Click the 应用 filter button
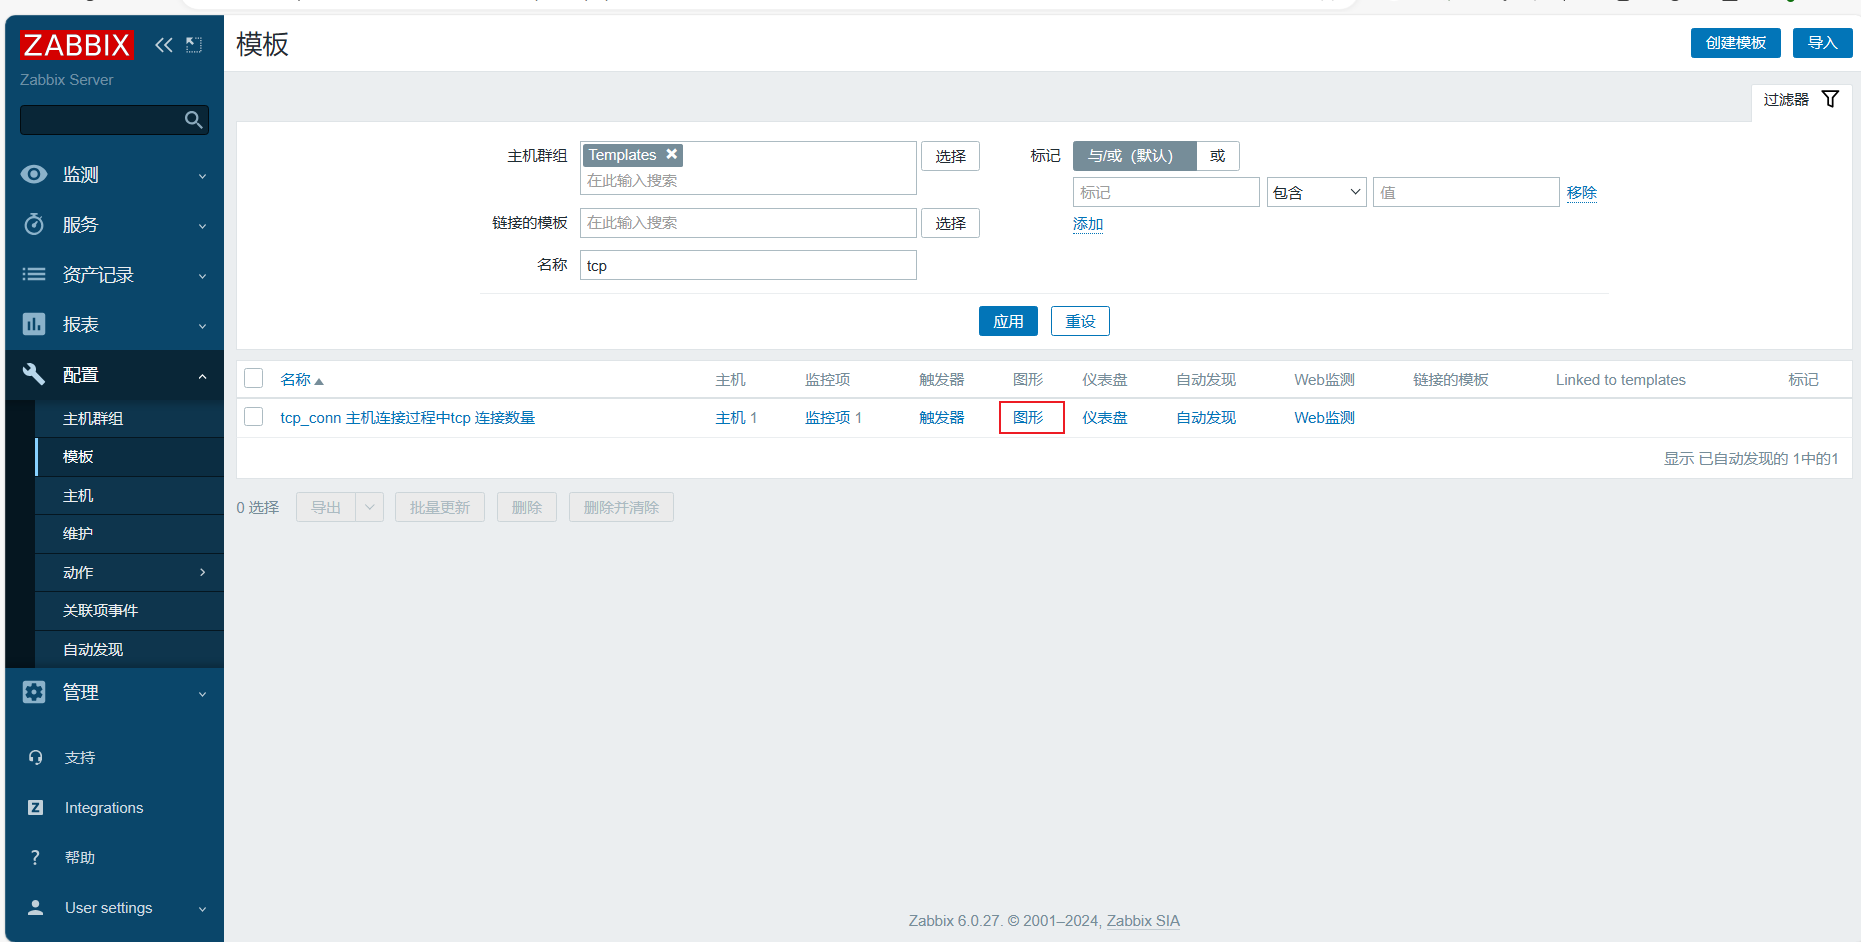 [x=1008, y=321]
